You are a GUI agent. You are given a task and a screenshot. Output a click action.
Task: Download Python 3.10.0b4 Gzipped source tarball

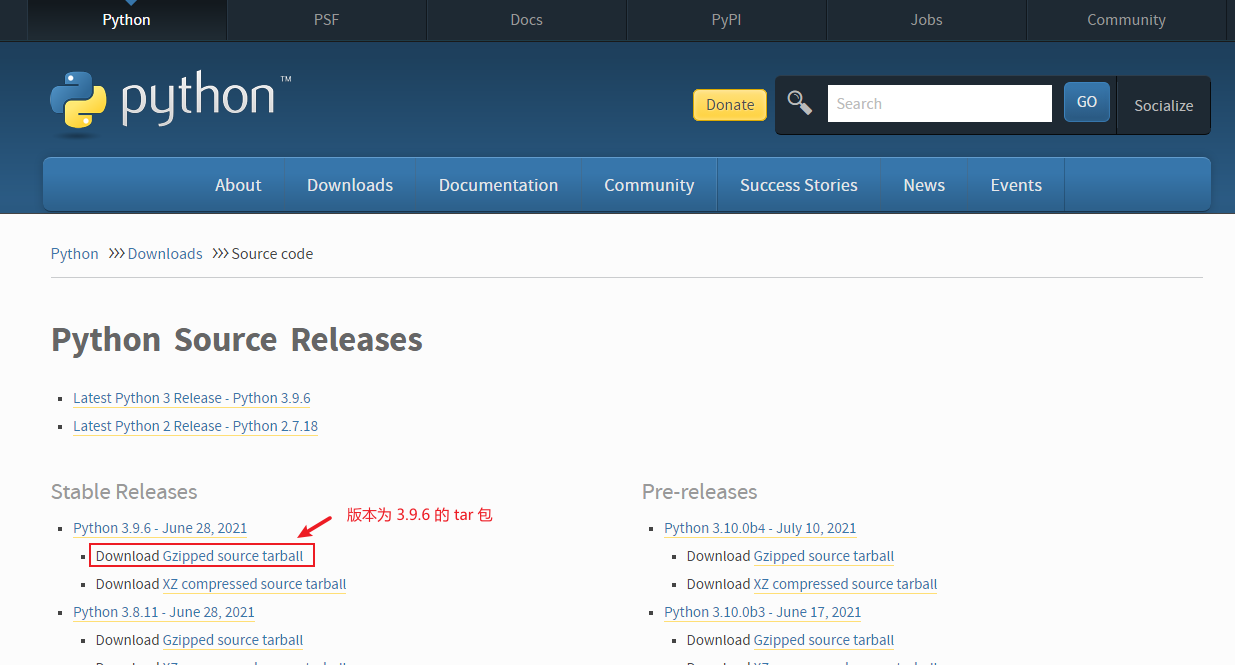(x=824, y=556)
